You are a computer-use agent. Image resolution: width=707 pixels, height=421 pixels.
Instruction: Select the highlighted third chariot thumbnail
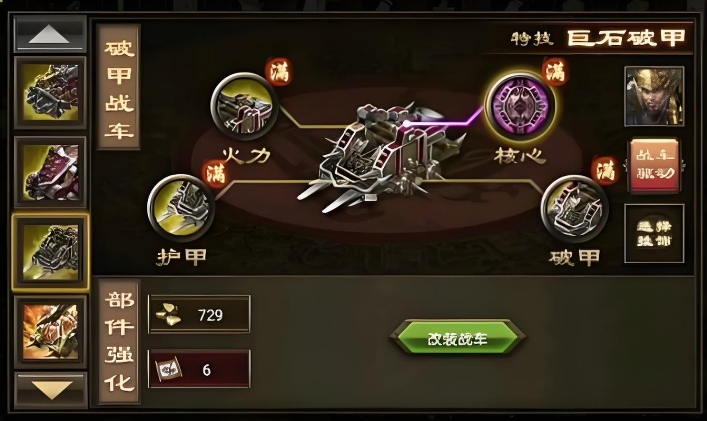tap(50, 252)
